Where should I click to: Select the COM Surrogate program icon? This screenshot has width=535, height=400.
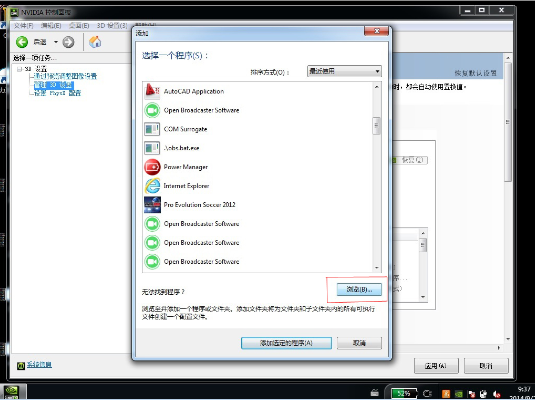click(152, 129)
